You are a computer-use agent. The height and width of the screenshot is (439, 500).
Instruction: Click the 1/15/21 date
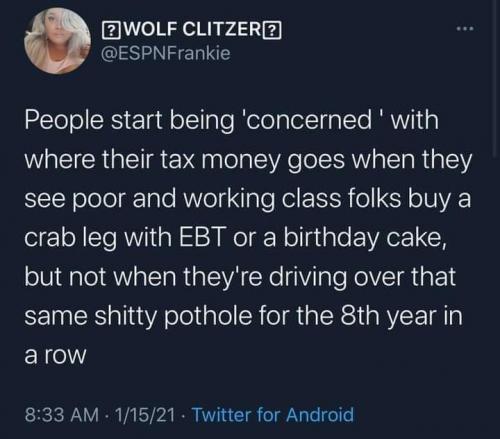[x=145, y=415]
